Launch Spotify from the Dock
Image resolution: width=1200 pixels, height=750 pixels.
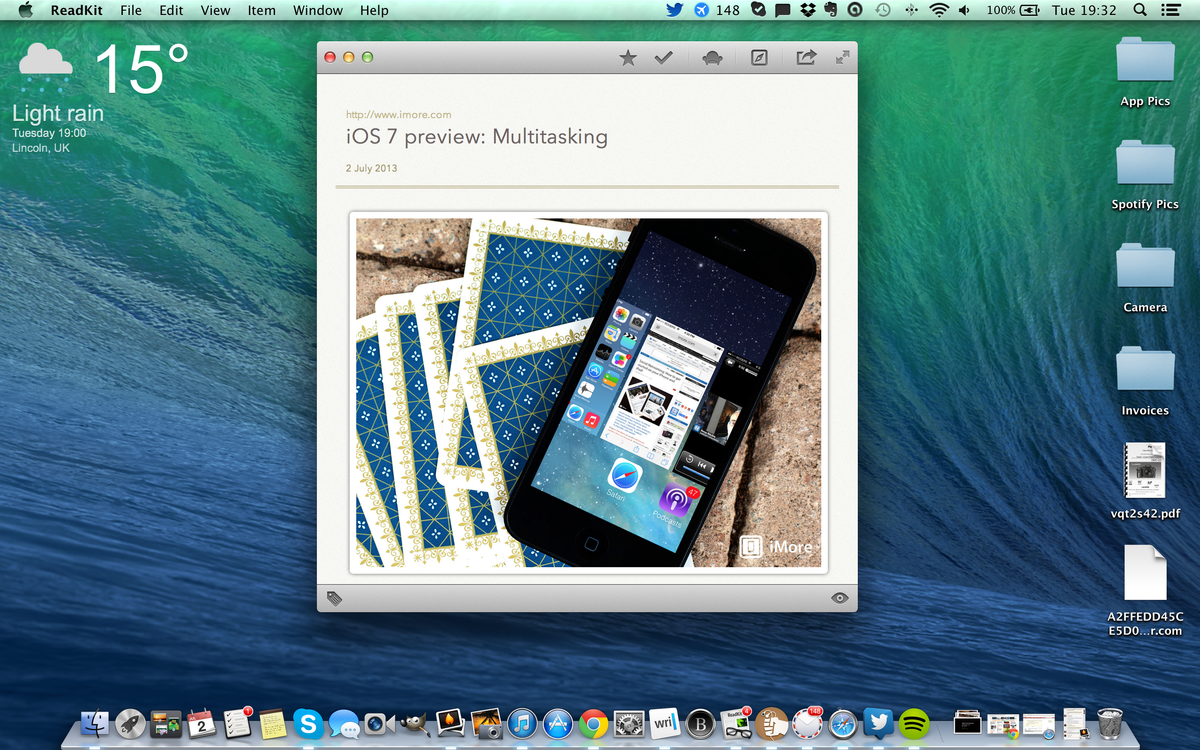915,722
